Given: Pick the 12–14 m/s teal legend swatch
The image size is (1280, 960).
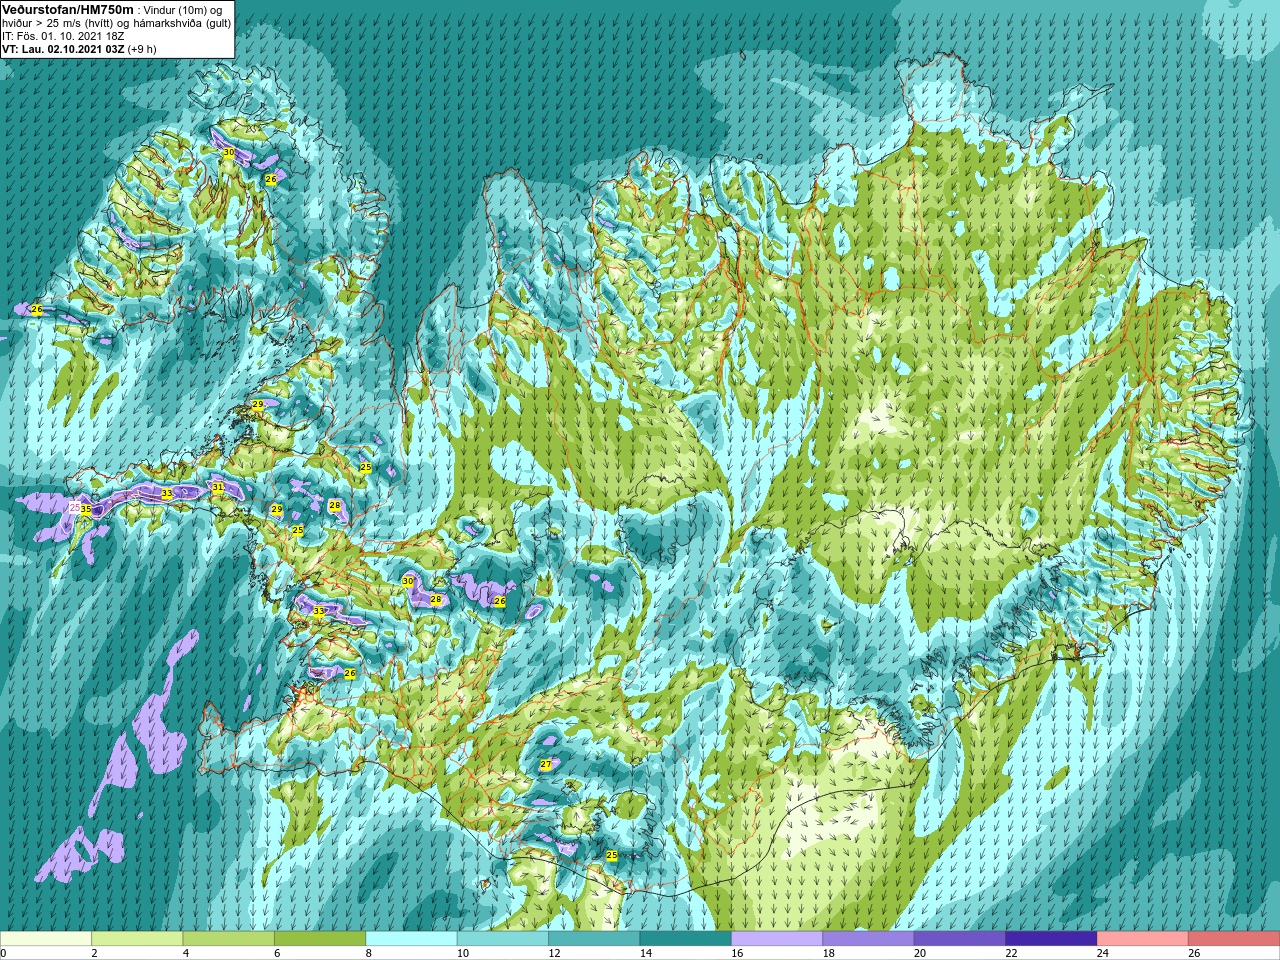Looking at the screenshot, I should (595, 939).
